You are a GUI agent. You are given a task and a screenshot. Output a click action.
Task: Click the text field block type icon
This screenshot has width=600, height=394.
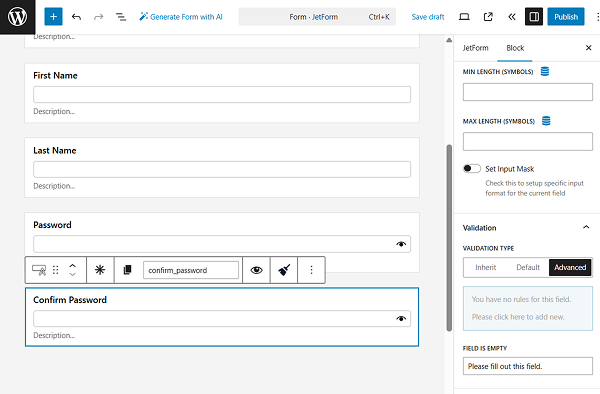coord(39,270)
